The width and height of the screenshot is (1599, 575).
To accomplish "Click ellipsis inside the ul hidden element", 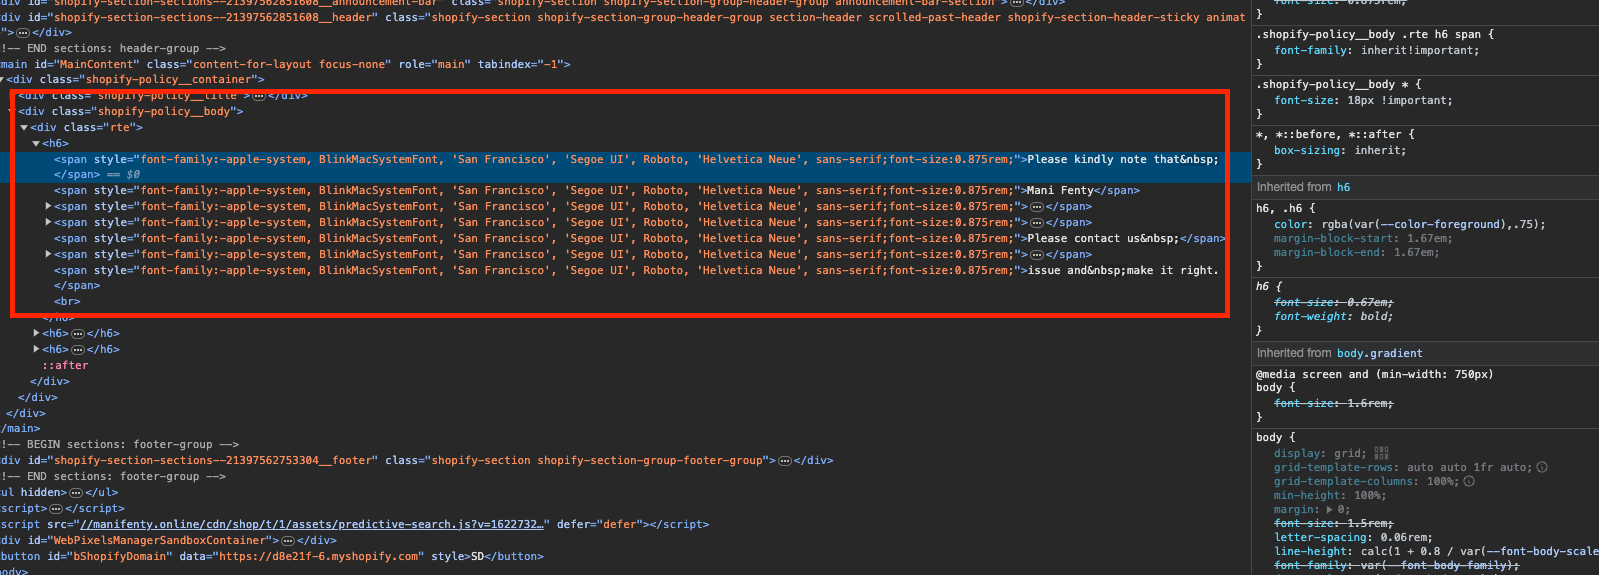I will click(76, 493).
